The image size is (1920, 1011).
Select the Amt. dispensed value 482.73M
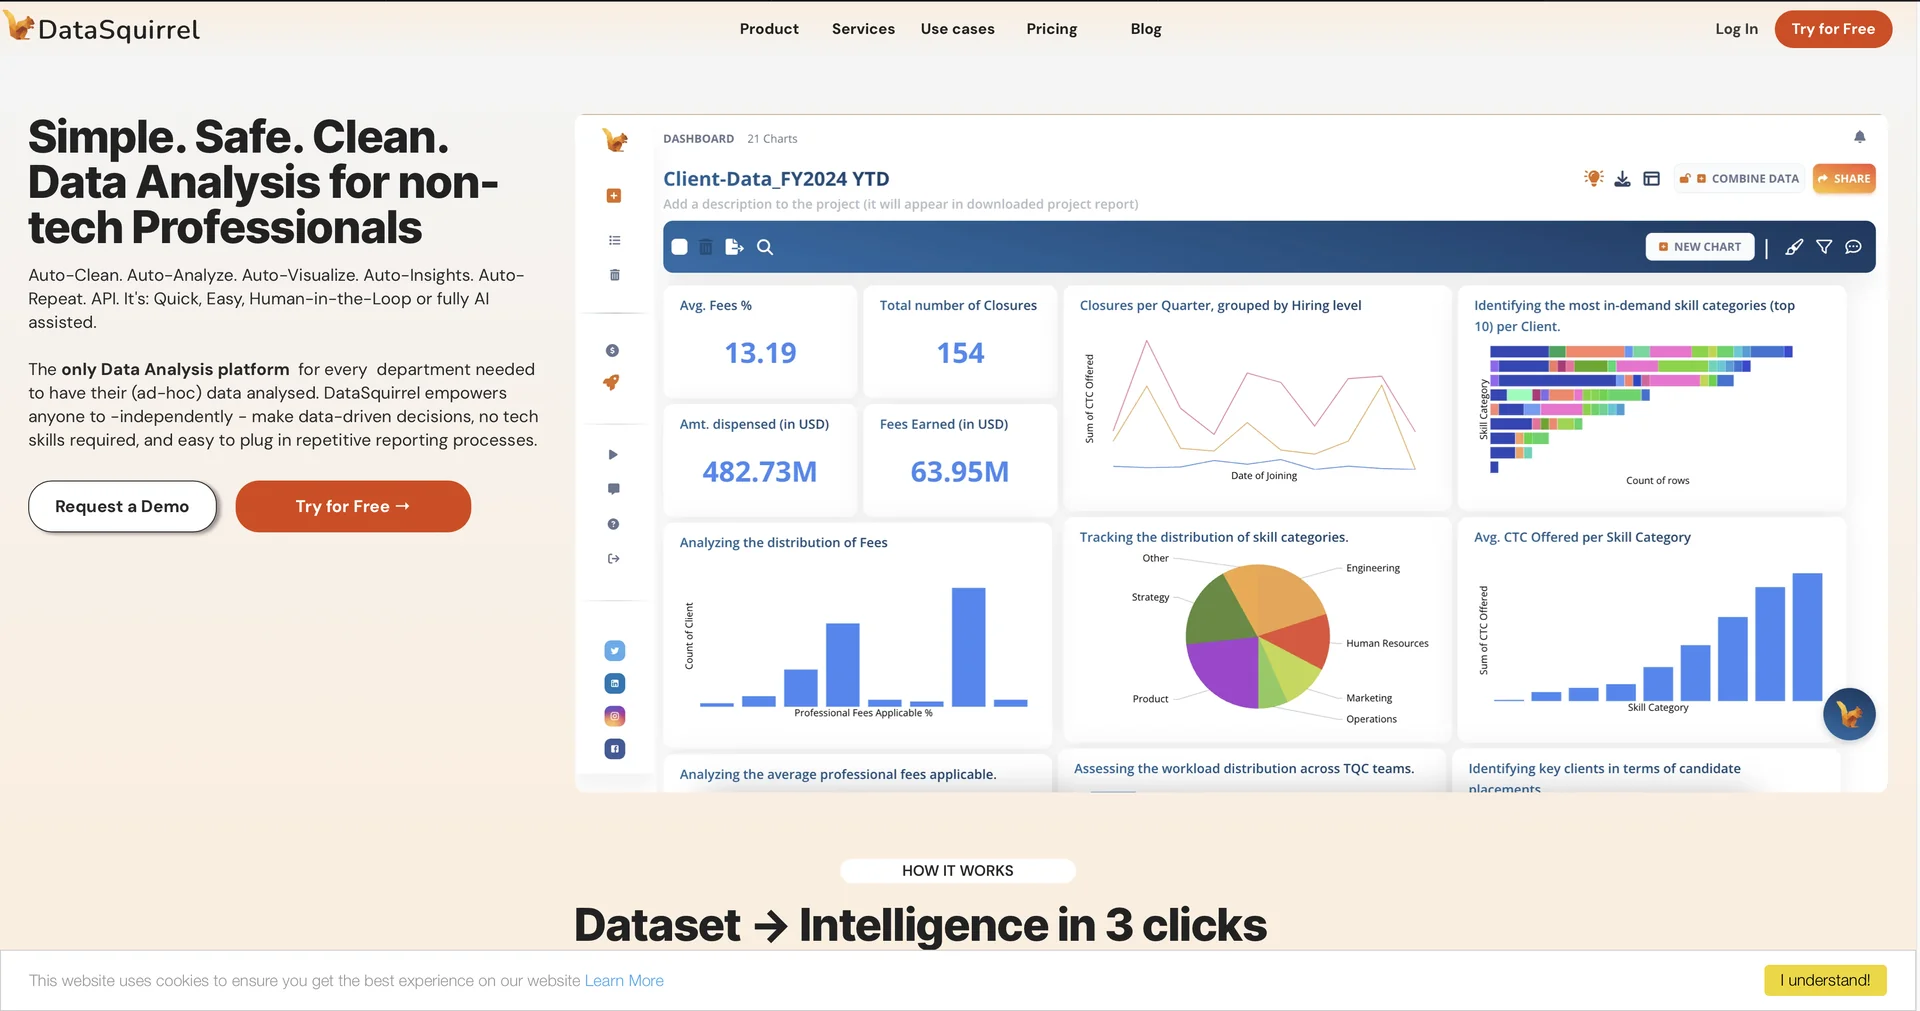(x=760, y=472)
